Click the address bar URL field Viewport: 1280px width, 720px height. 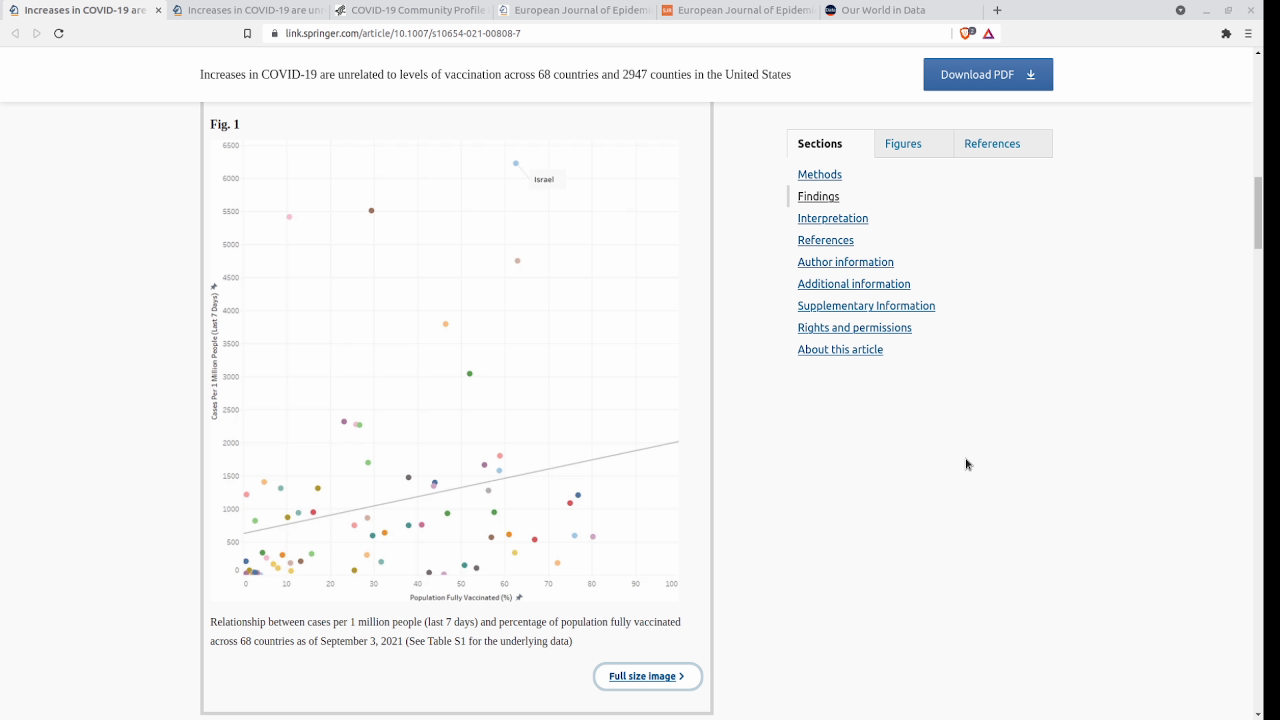click(x=600, y=33)
